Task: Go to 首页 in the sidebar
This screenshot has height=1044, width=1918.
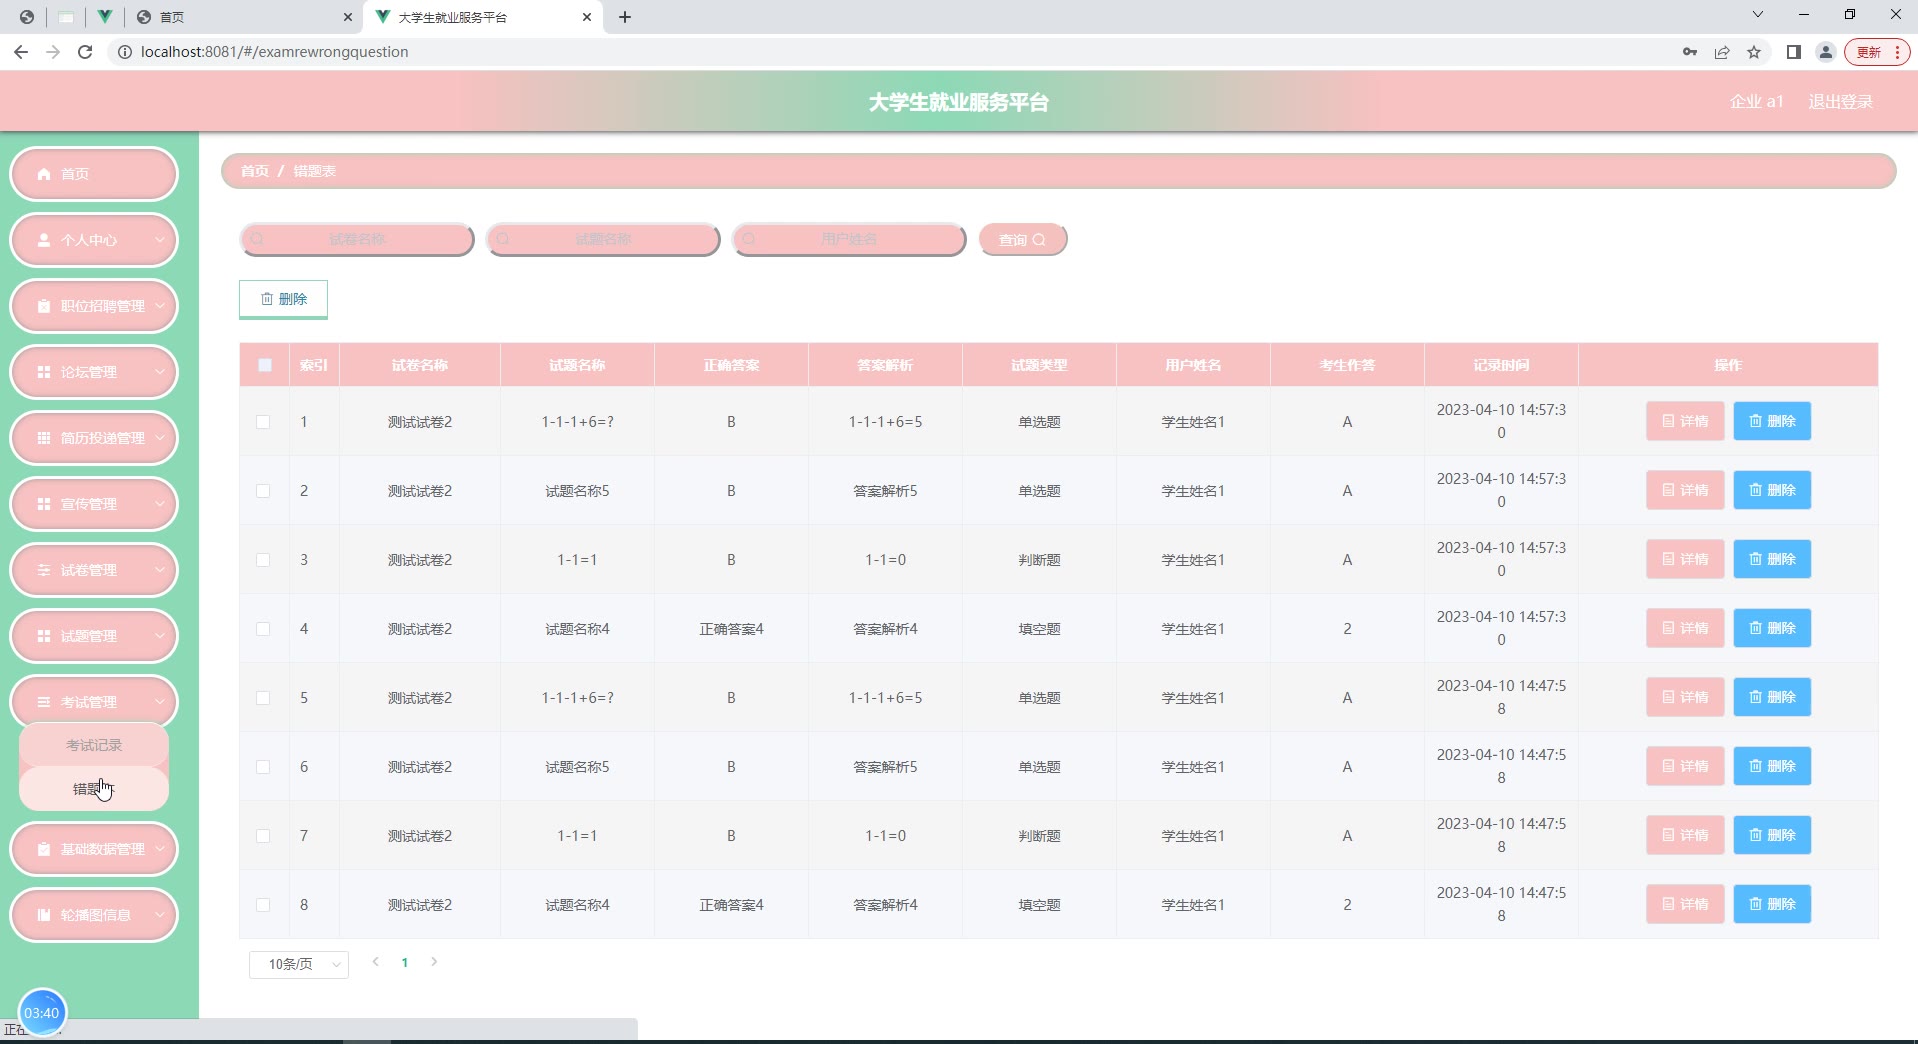Action: tap(94, 174)
